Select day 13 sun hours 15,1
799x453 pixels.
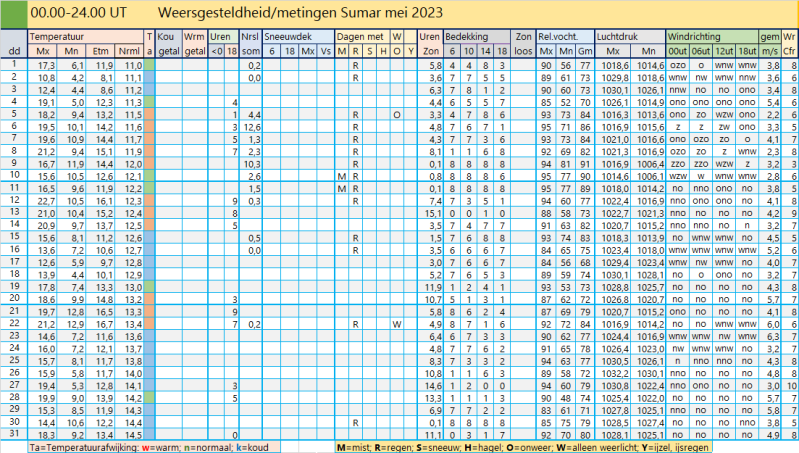pyautogui.click(x=433, y=213)
